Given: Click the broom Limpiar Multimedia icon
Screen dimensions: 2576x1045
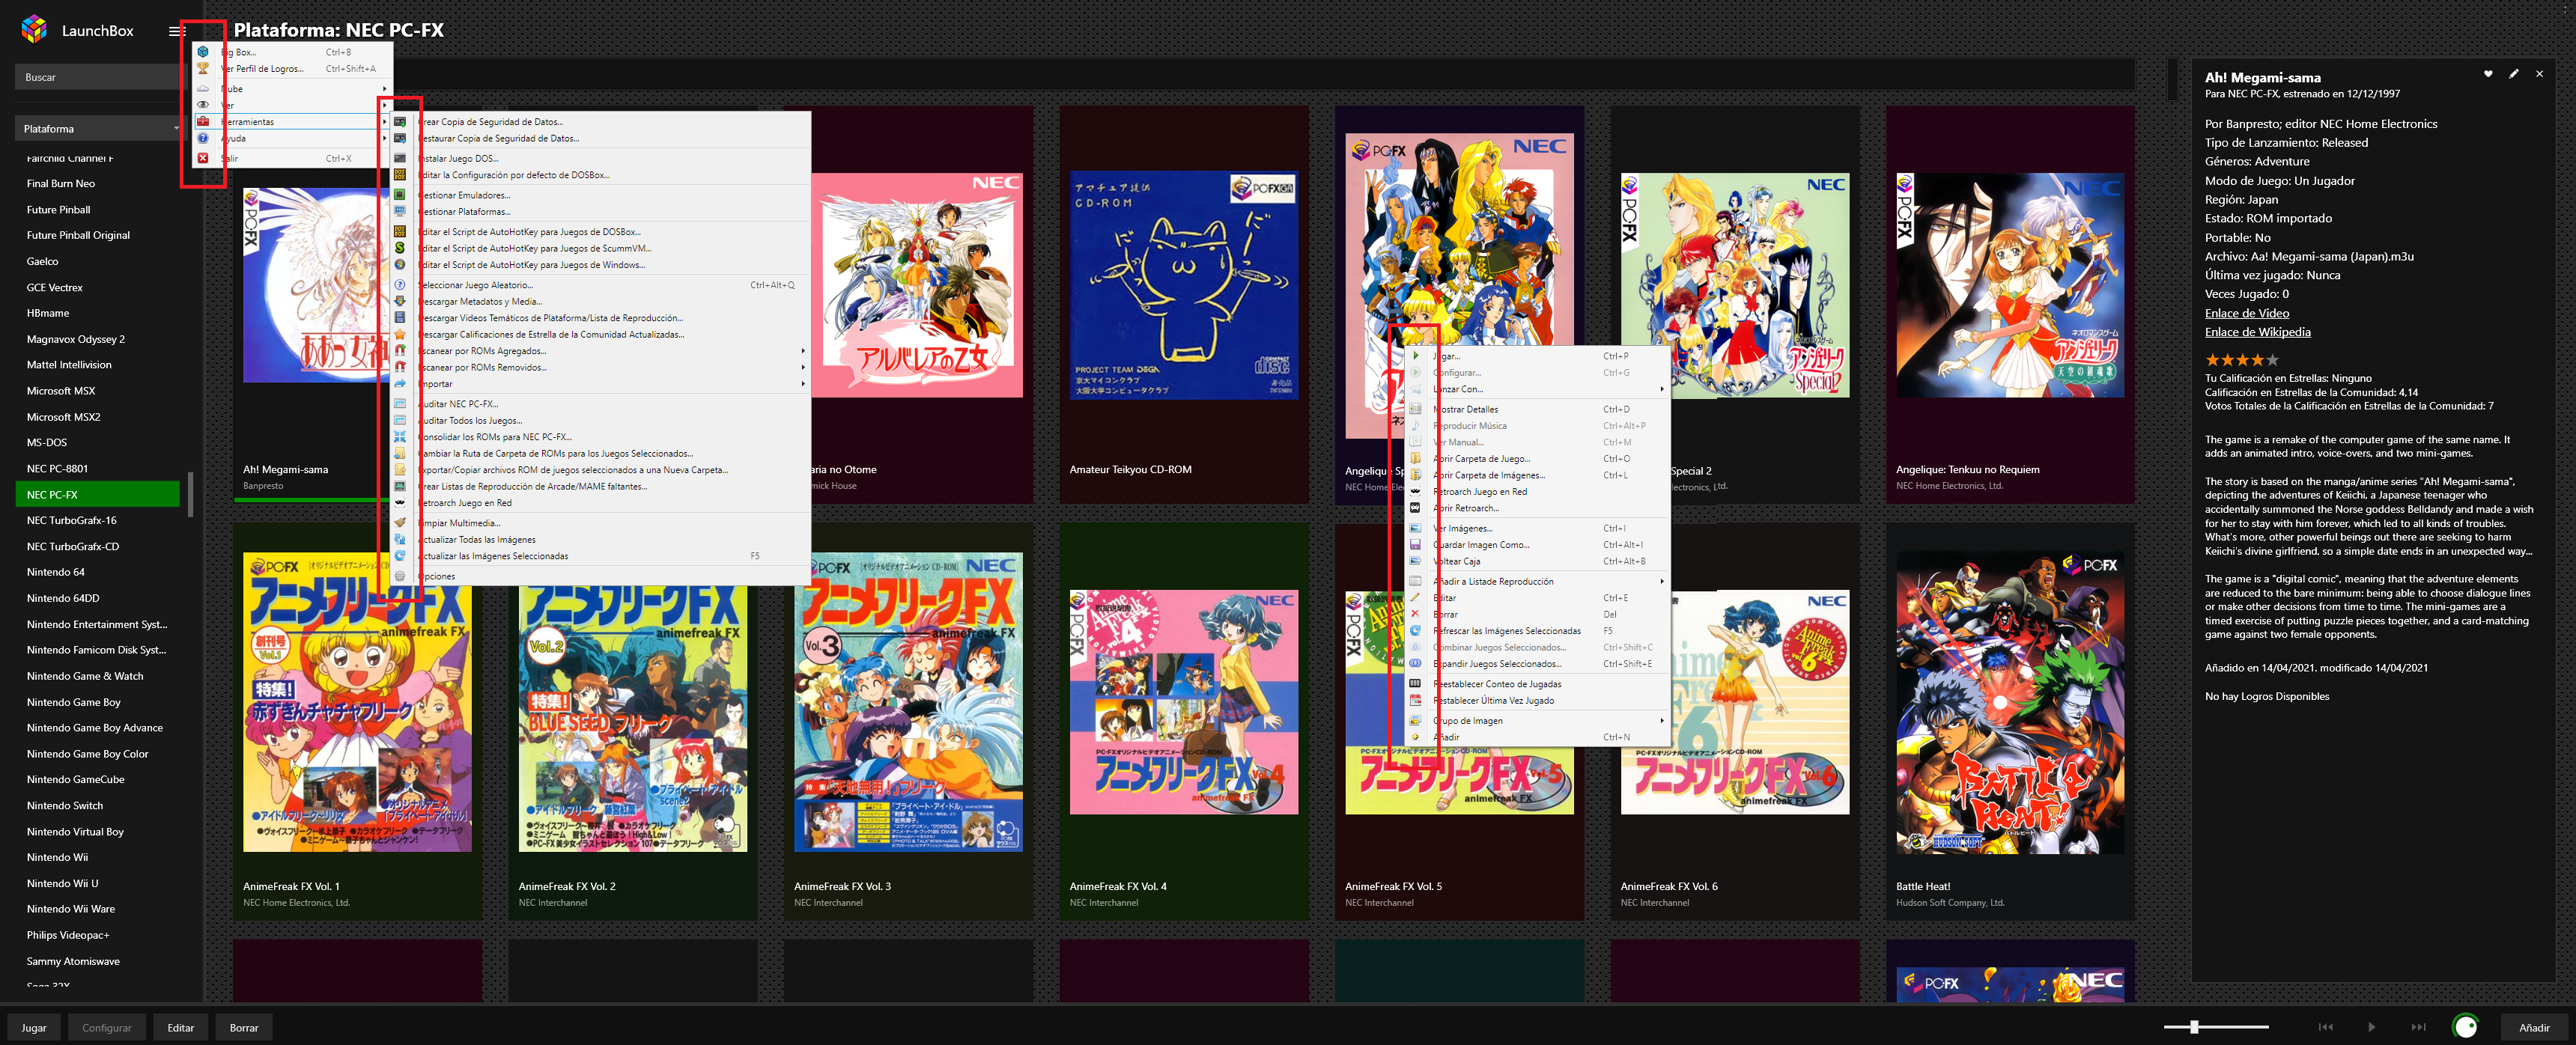Looking at the screenshot, I should [x=400, y=523].
